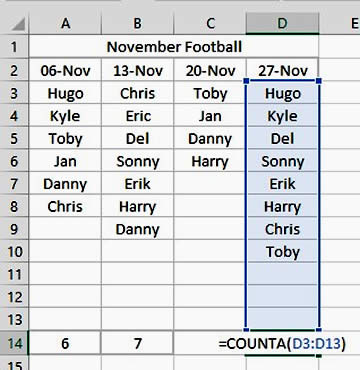Select column B header
The height and width of the screenshot is (370, 360).
click(x=138, y=24)
